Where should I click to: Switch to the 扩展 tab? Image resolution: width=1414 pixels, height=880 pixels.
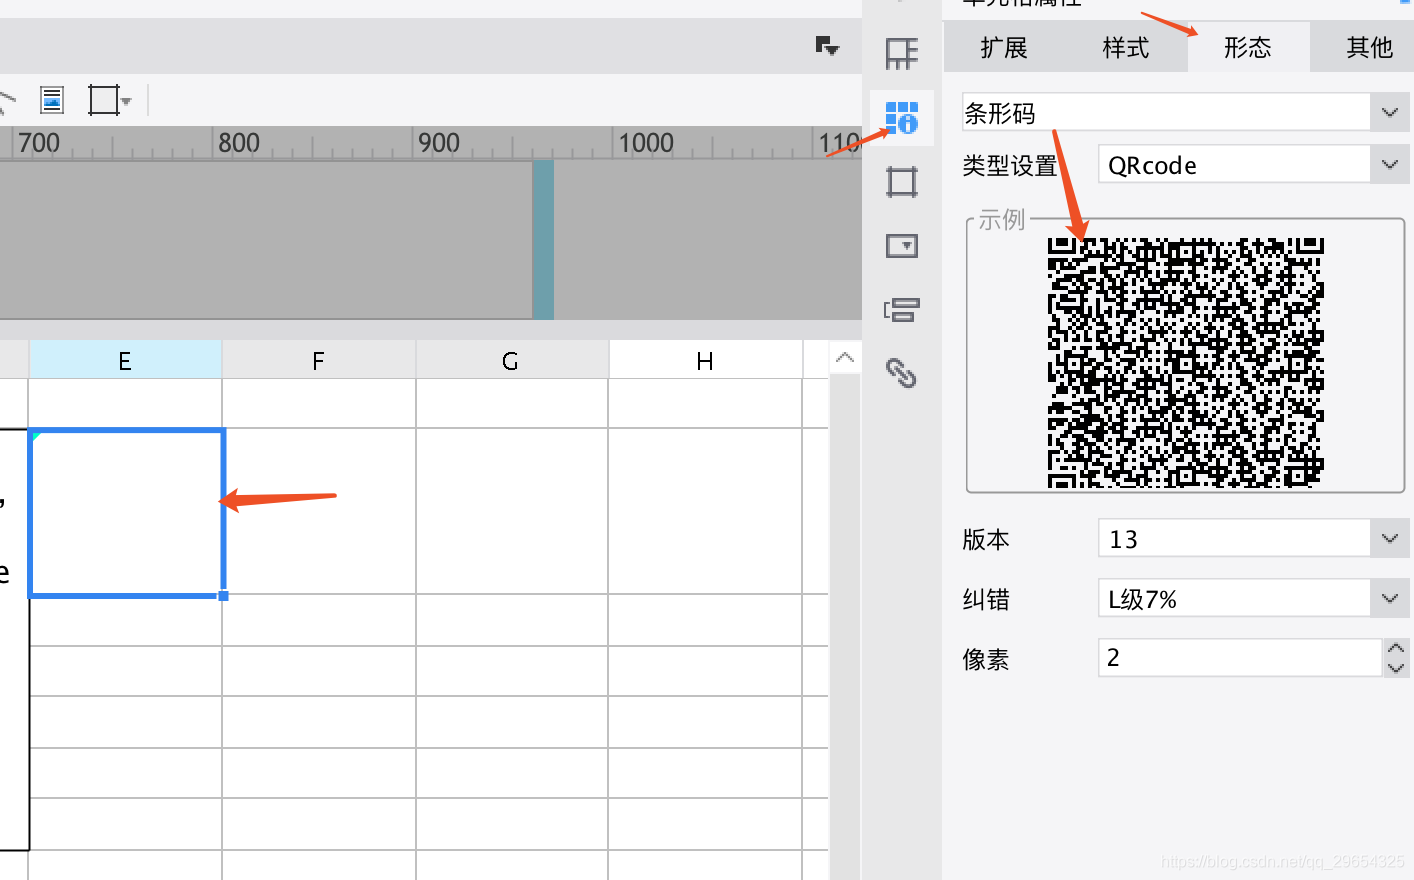pyautogui.click(x=1004, y=47)
